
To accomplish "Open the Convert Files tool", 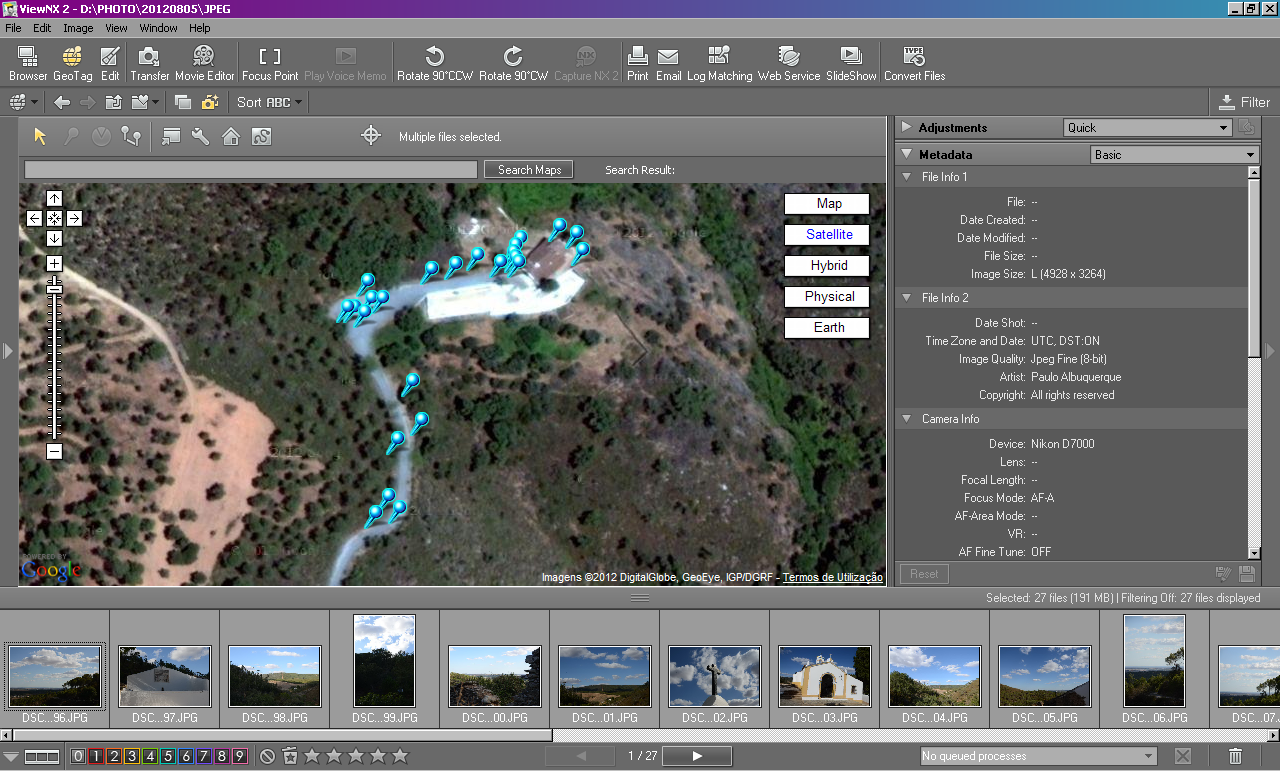I will [914, 63].
